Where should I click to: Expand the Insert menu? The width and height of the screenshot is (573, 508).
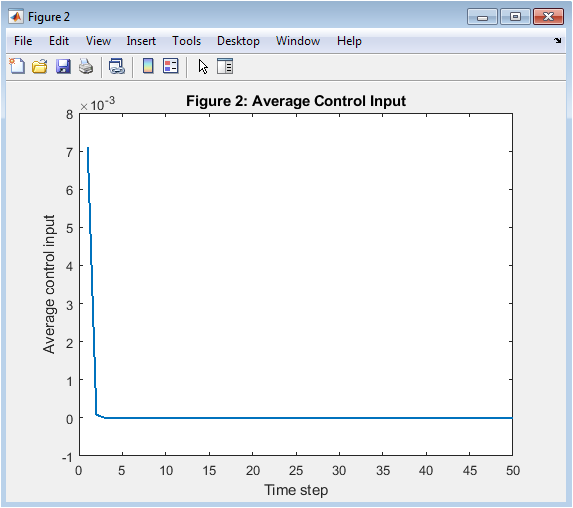[x=141, y=41]
